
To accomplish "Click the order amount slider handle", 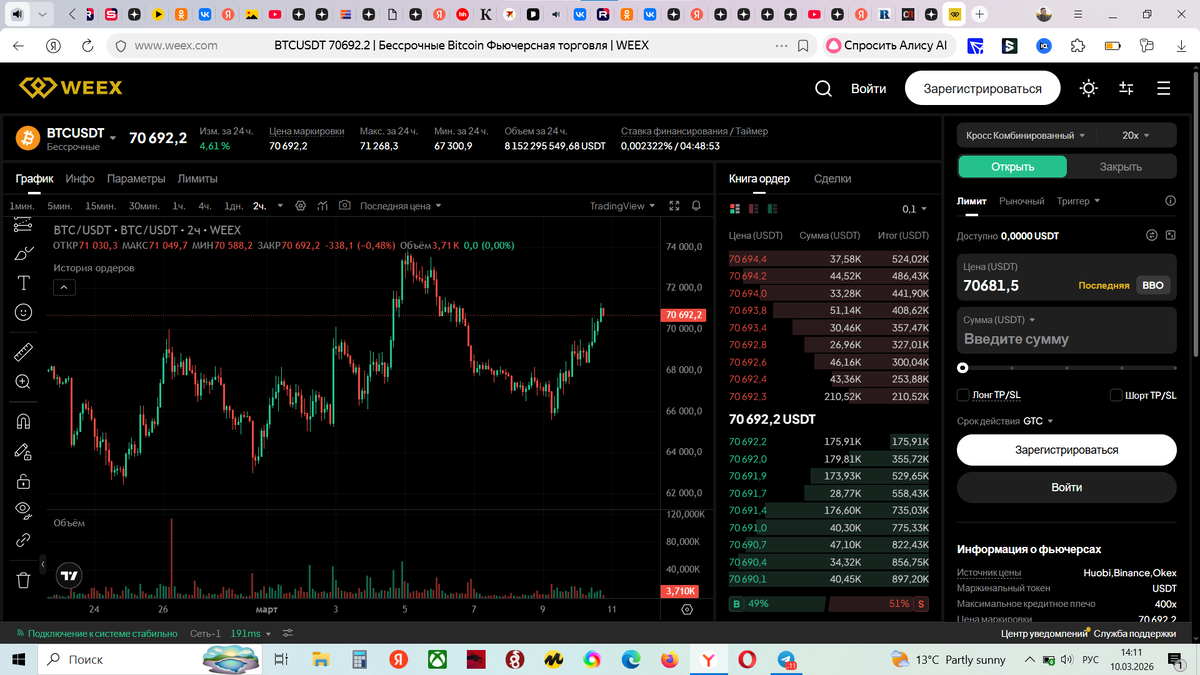I will click(963, 368).
